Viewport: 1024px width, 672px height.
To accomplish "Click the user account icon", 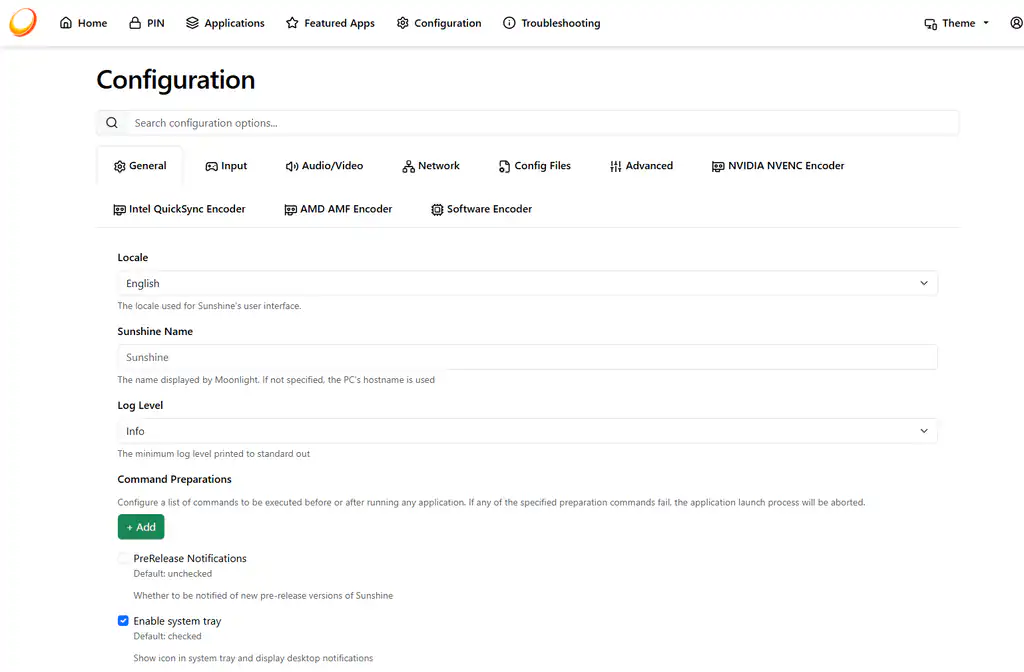I will [1016, 23].
